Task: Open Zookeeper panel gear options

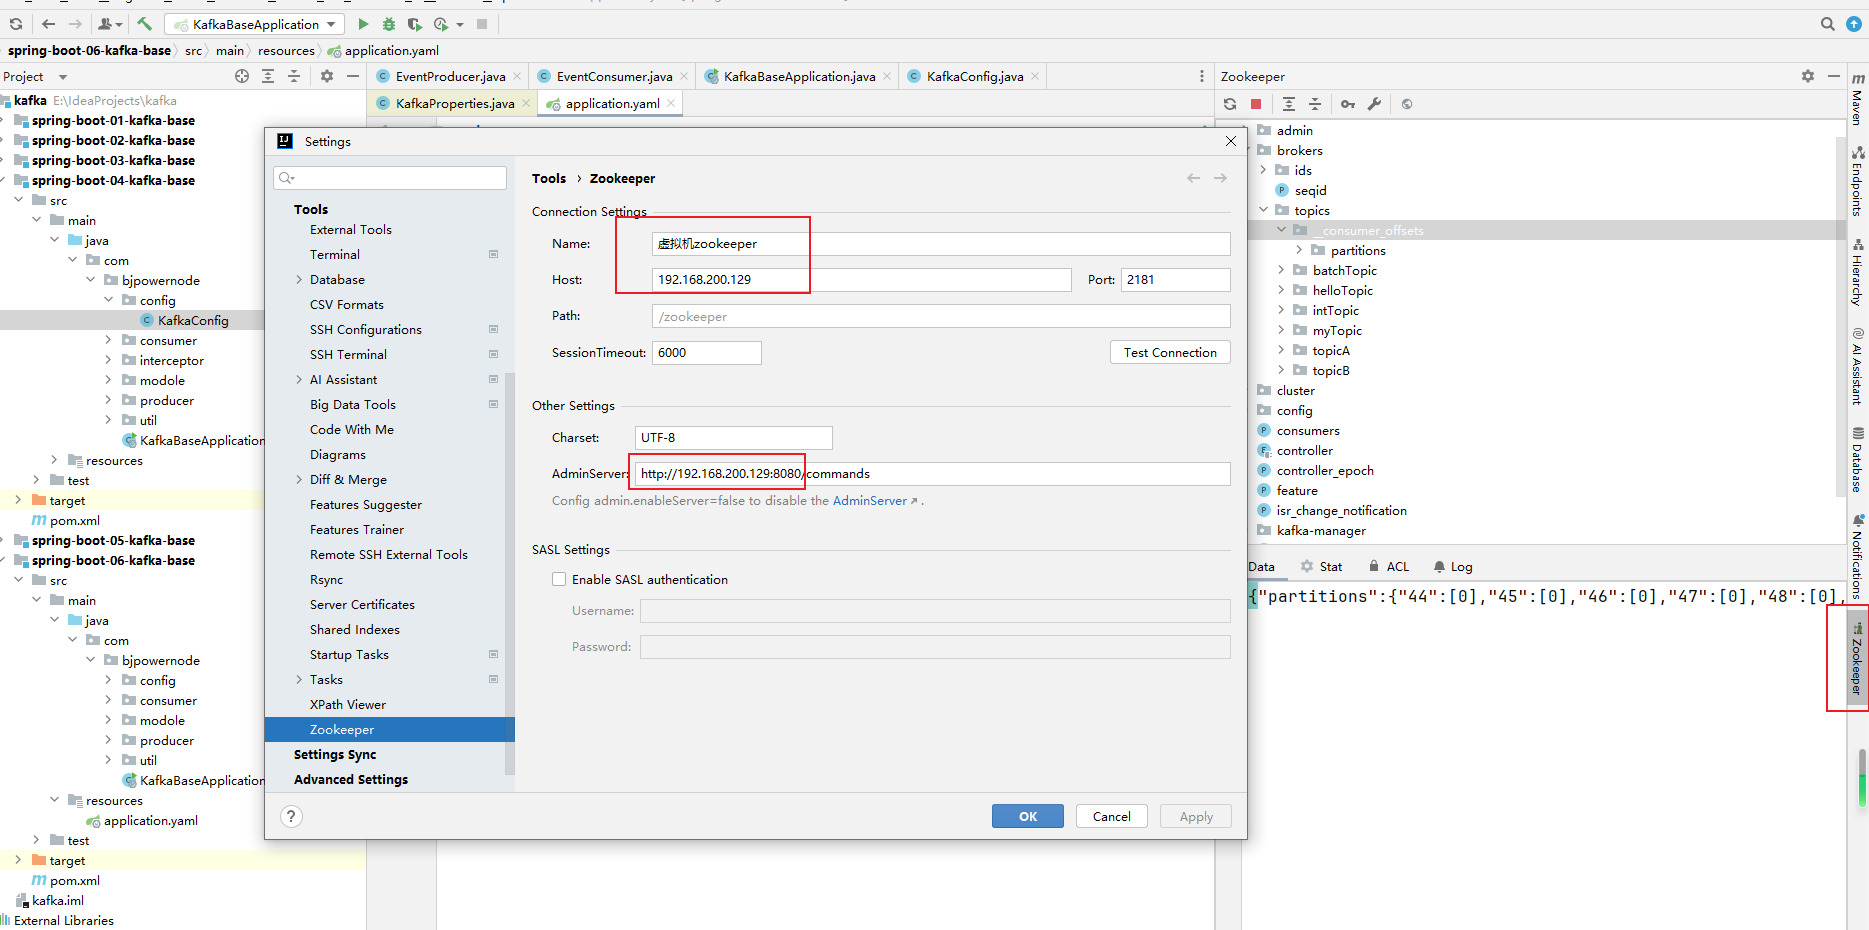Action: (x=1808, y=76)
